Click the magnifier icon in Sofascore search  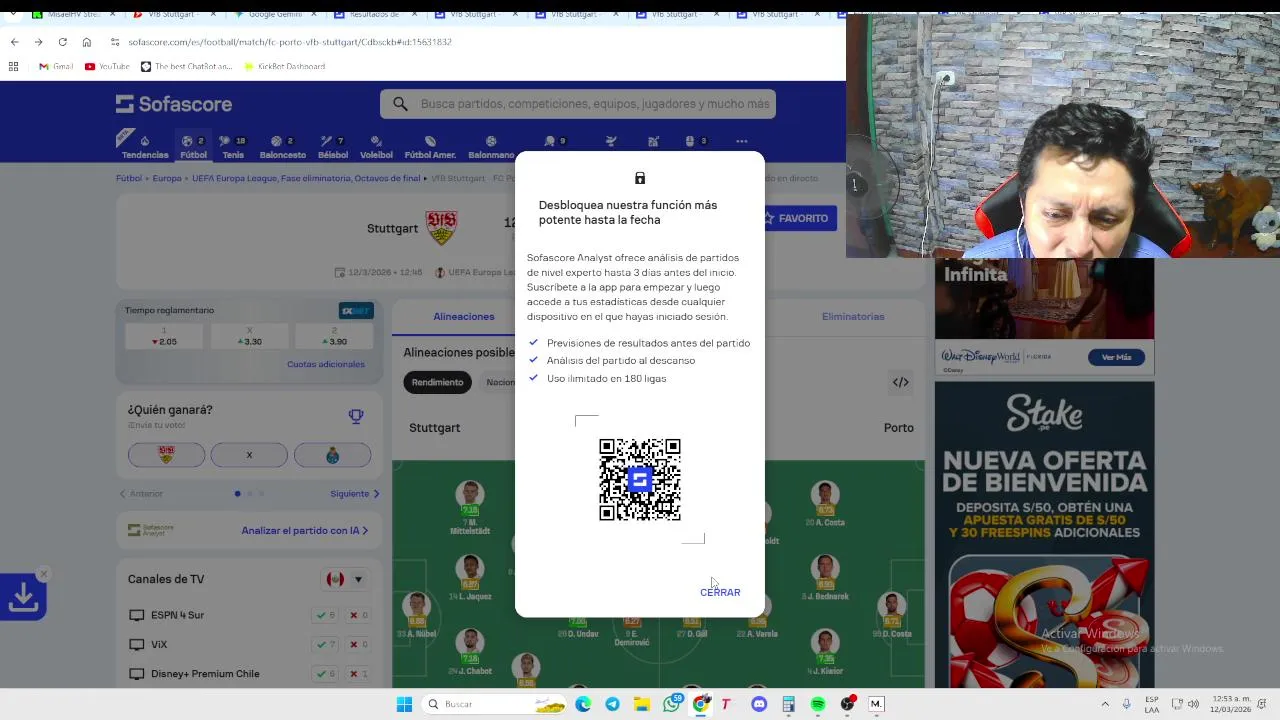point(400,104)
